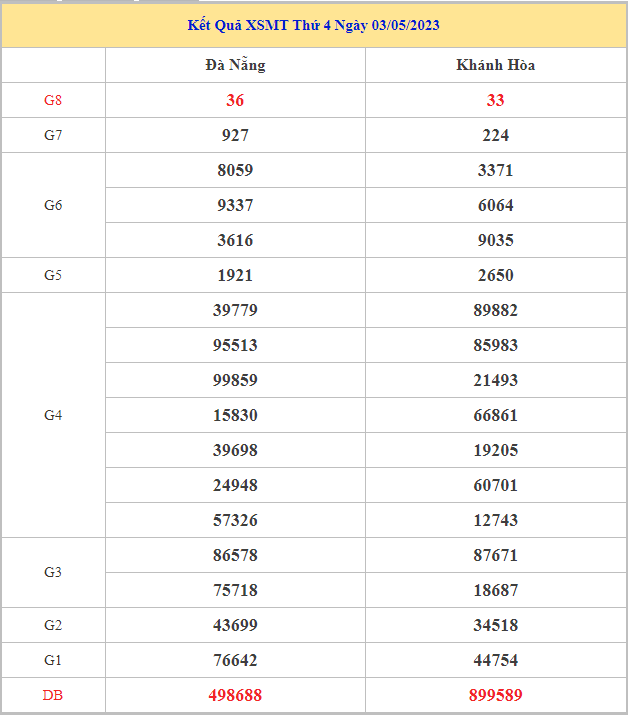Select the Đà Nẵng column header
Image resolution: width=628 pixels, height=716 pixels.
(x=235, y=65)
